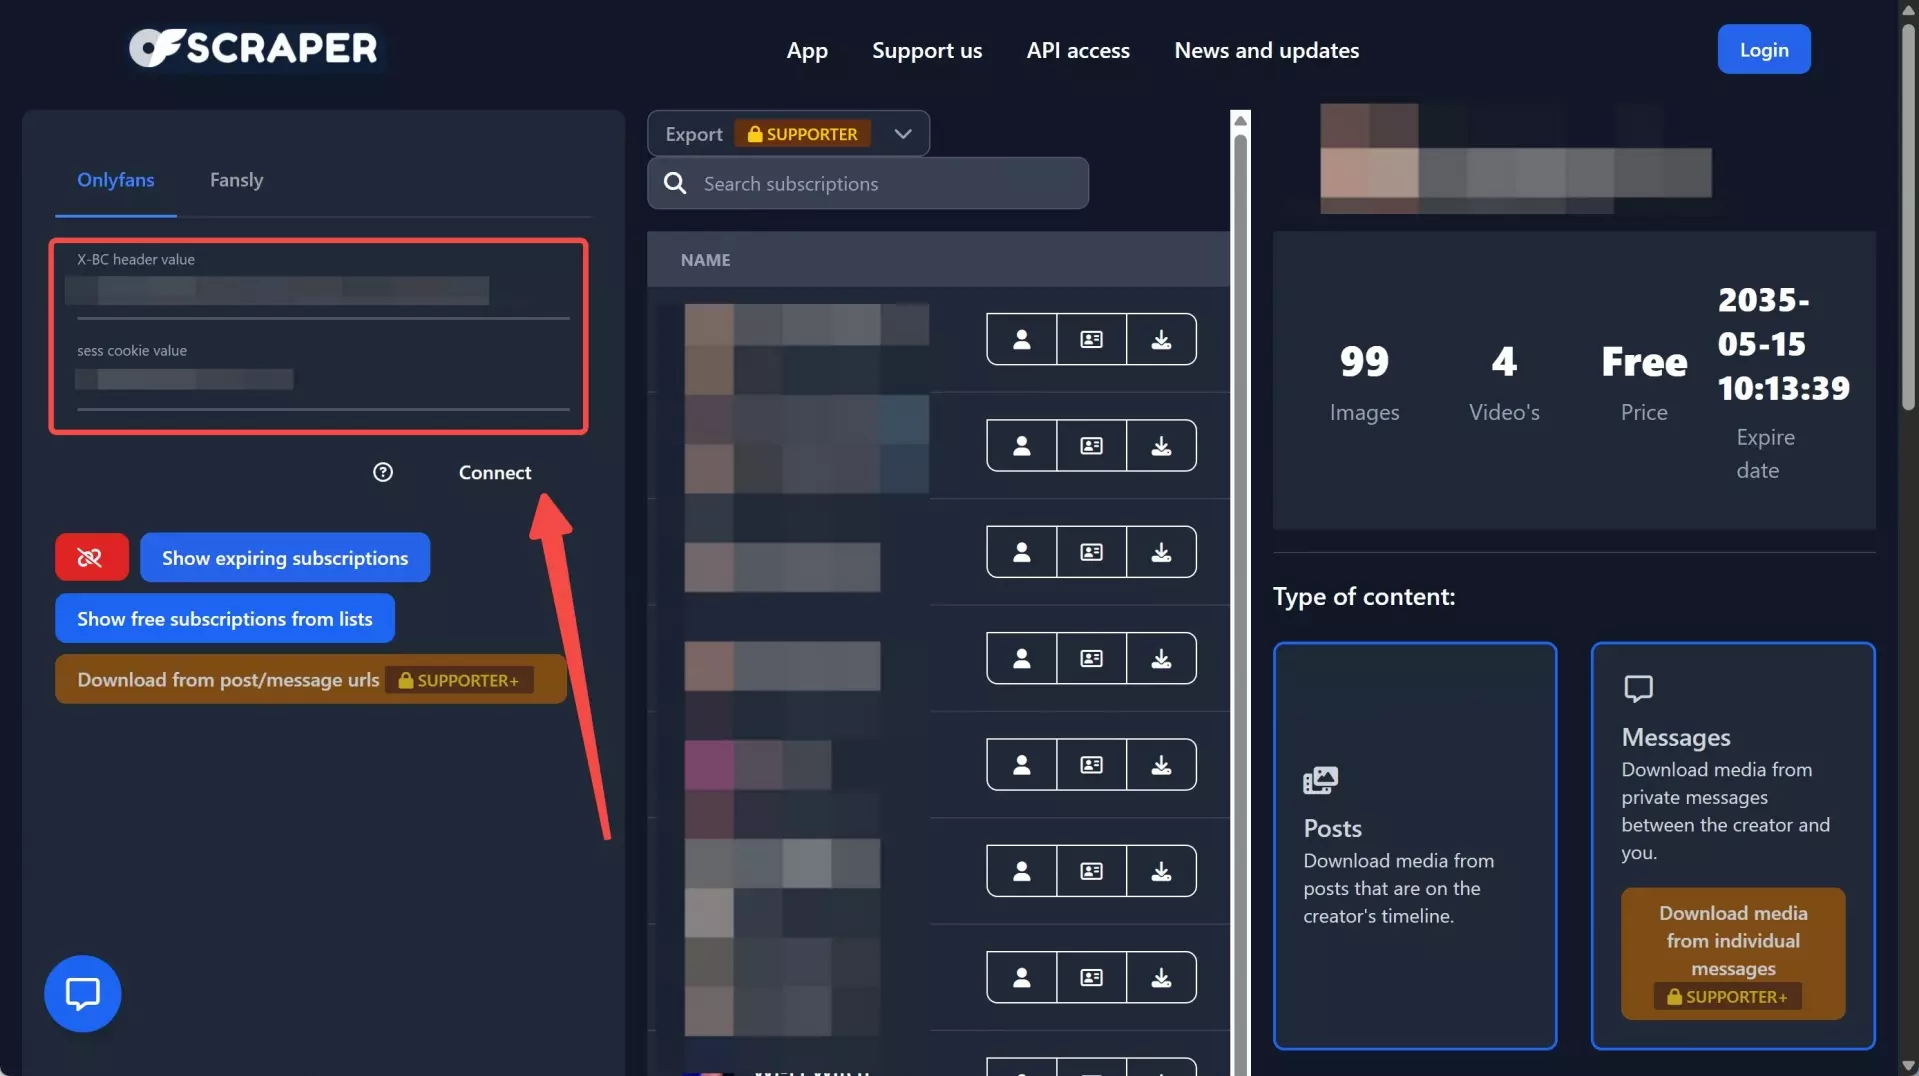
Task: Select the Posts content type card
Action: pos(1415,846)
